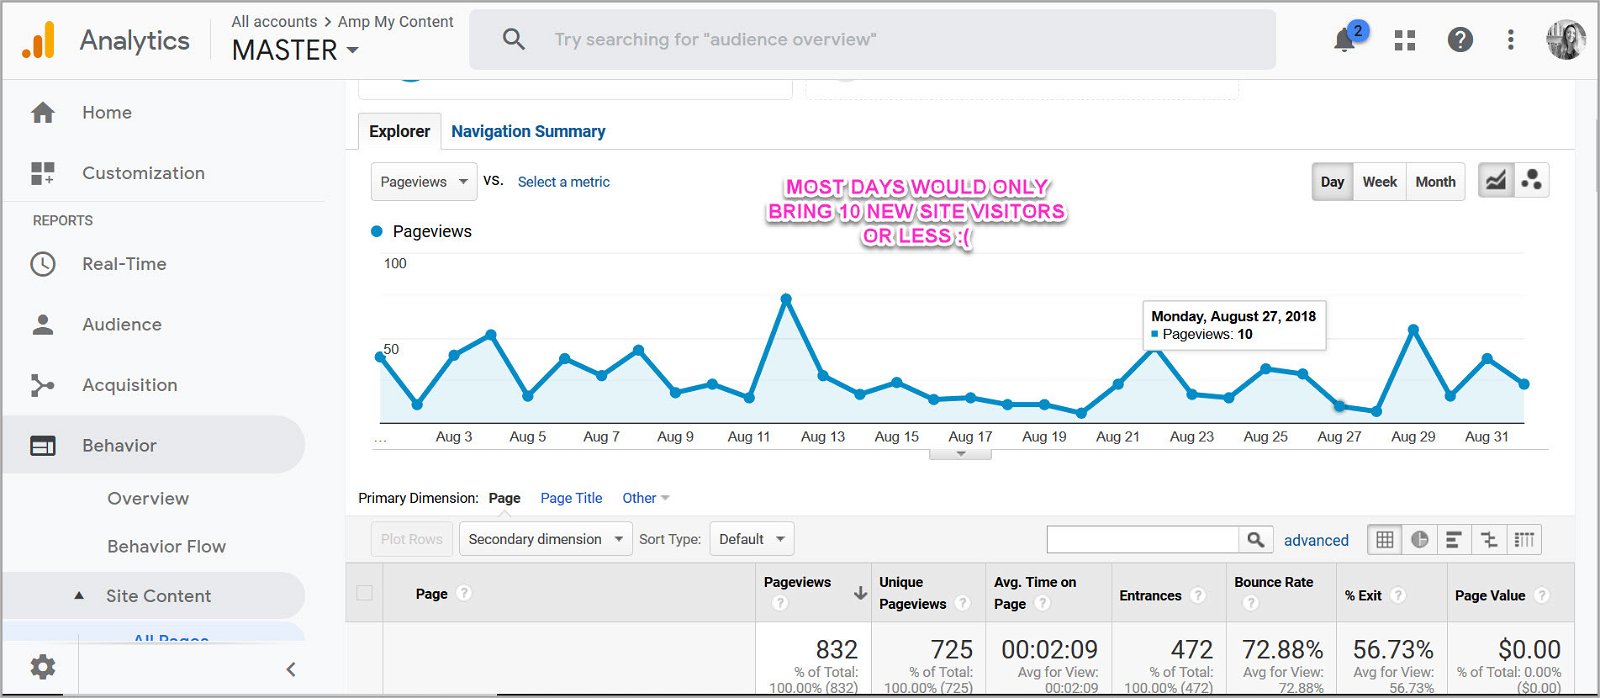Click the table search magnifier button

click(x=1256, y=540)
